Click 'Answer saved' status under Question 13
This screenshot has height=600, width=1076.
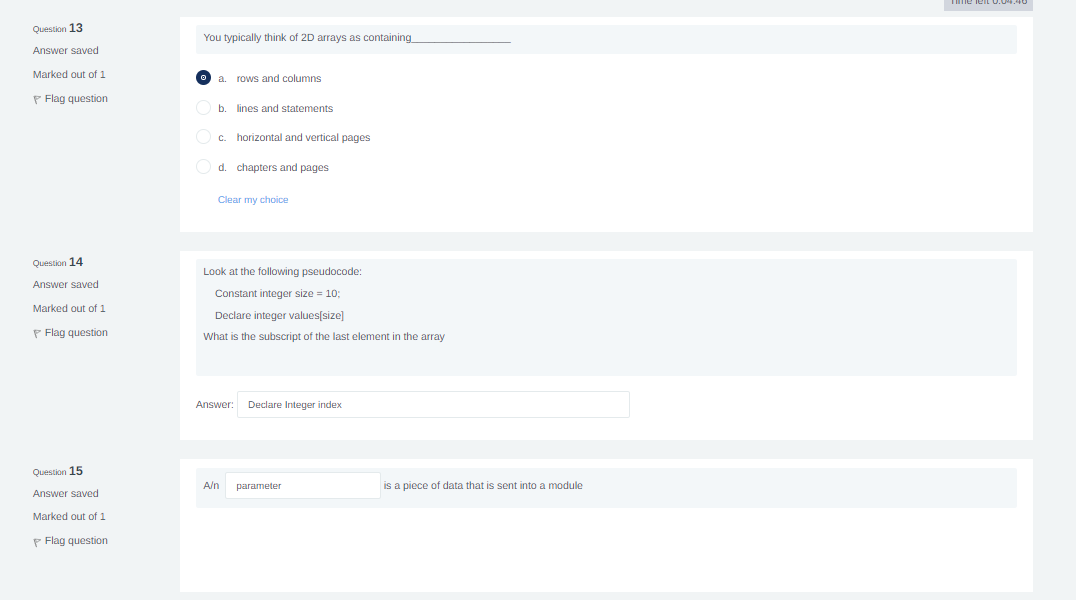66,51
